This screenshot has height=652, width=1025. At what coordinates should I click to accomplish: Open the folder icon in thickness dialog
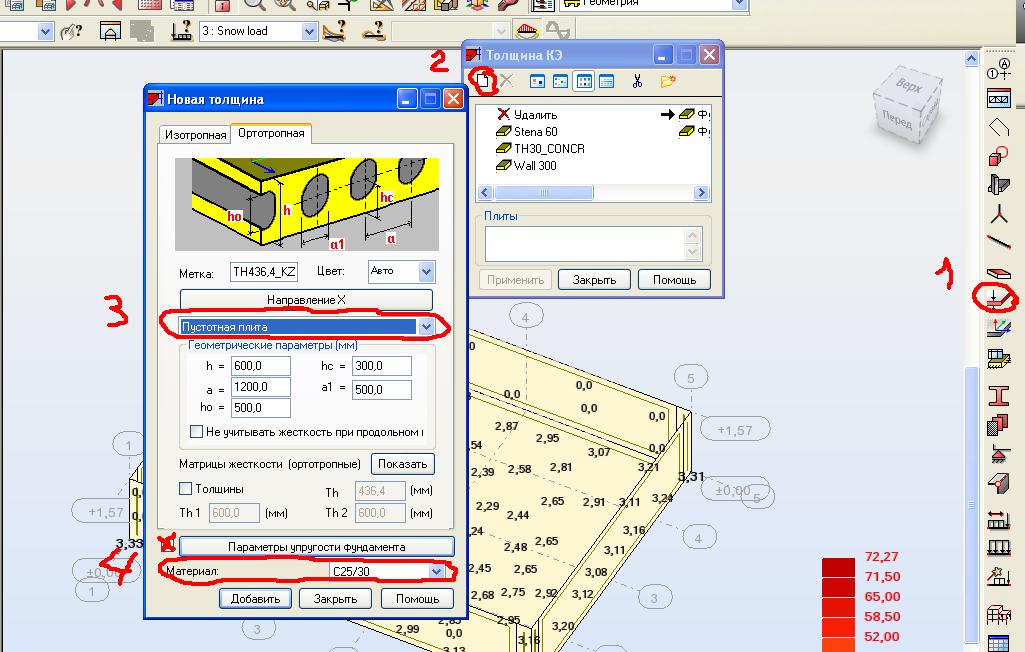click(x=667, y=81)
